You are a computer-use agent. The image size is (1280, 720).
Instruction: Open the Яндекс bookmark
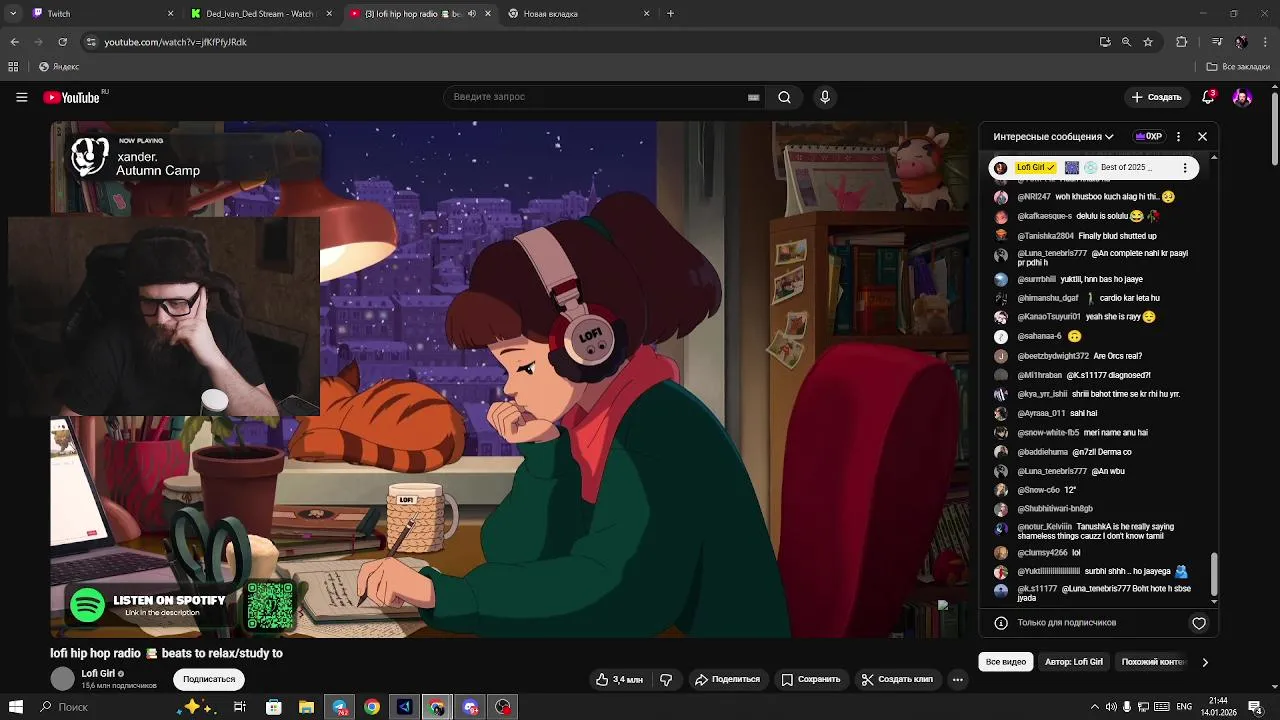click(59, 67)
